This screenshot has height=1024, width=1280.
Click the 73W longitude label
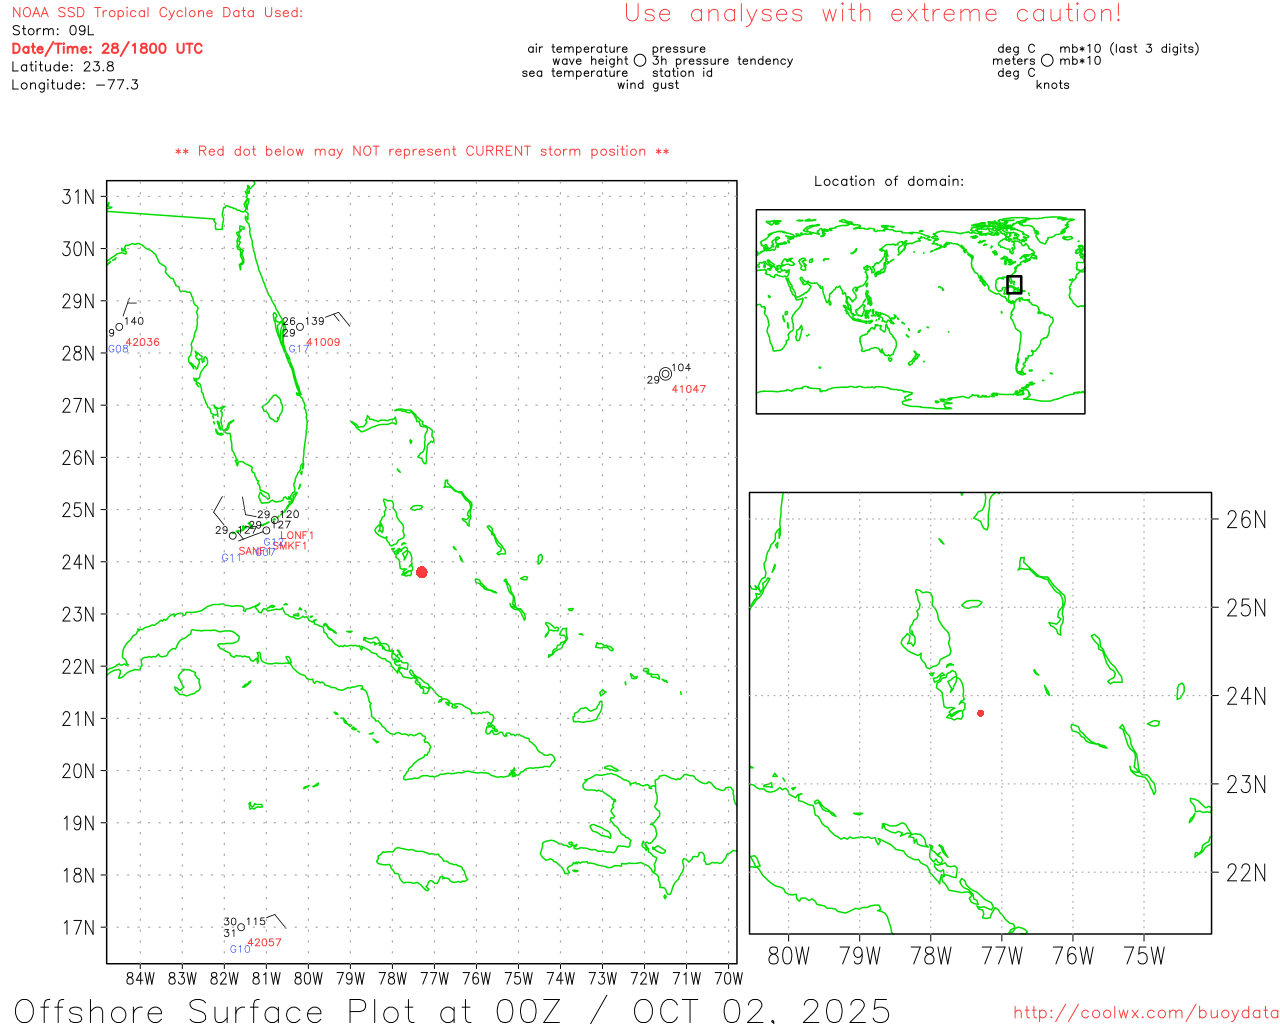pos(603,978)
